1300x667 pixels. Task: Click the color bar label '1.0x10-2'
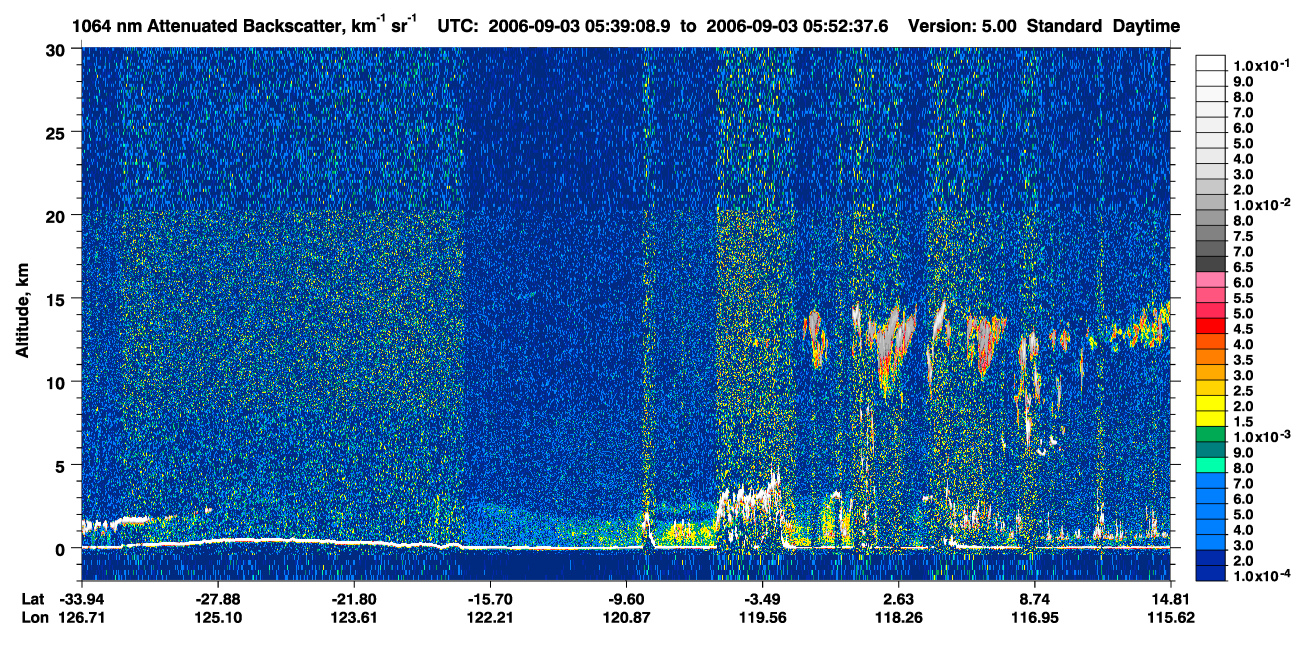[x=1262, y=205]
